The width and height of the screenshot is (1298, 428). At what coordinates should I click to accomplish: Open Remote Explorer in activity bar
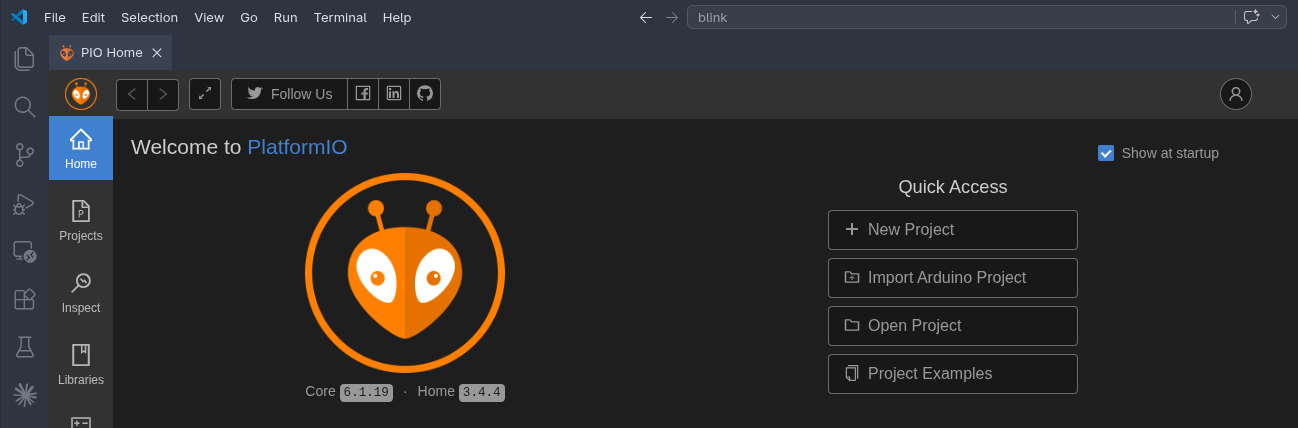click(x=25, y=251)
